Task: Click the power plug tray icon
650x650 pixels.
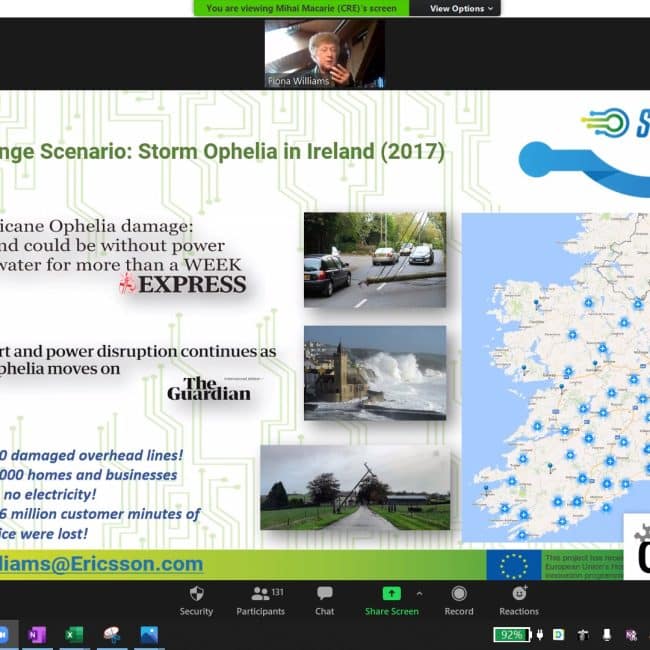Action: (x=540, y=635)
